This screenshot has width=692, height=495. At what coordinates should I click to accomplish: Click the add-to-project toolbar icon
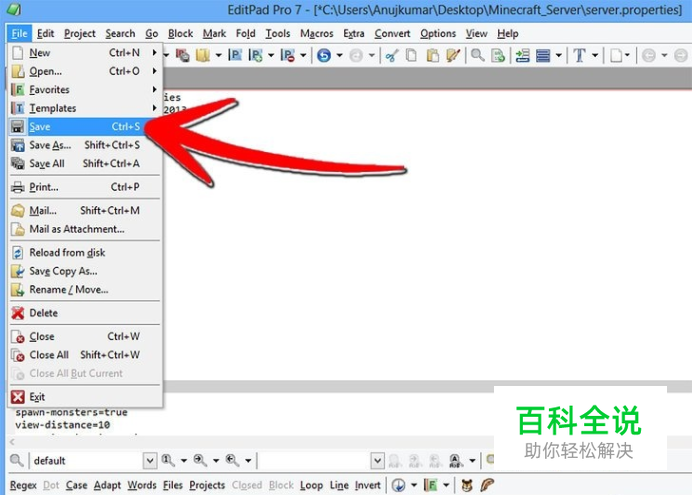256,55
